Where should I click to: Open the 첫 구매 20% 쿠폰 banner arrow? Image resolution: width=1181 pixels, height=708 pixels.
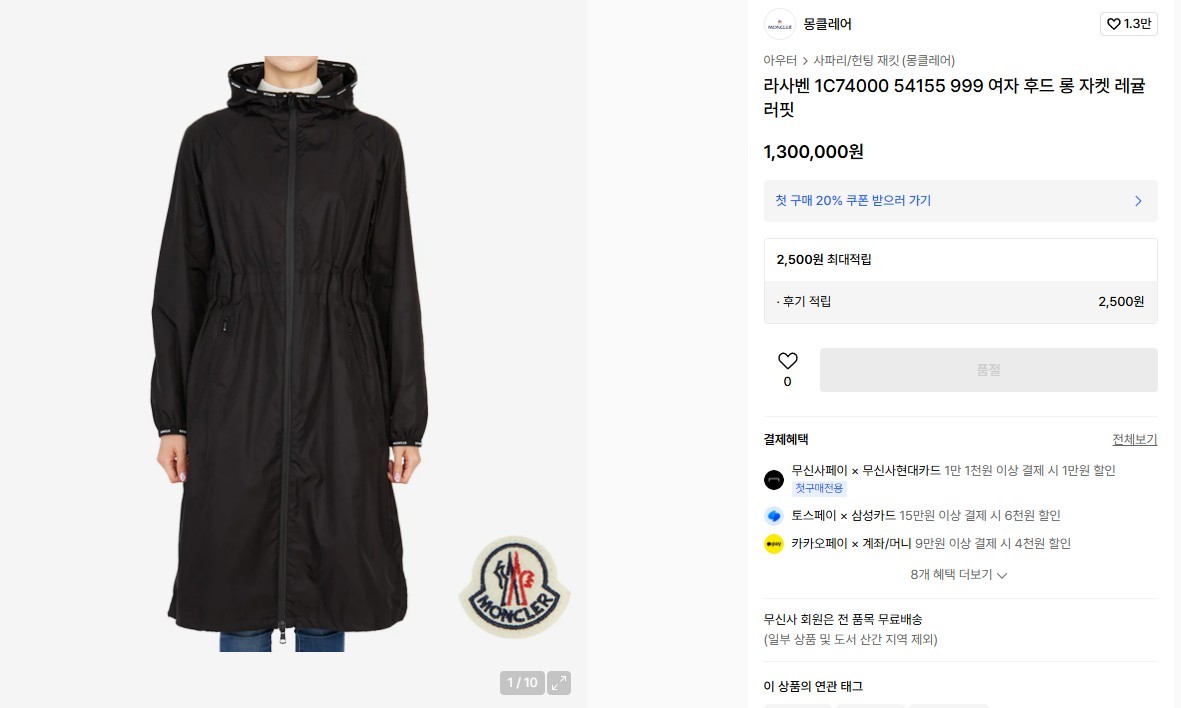[x=1138, y=201]
